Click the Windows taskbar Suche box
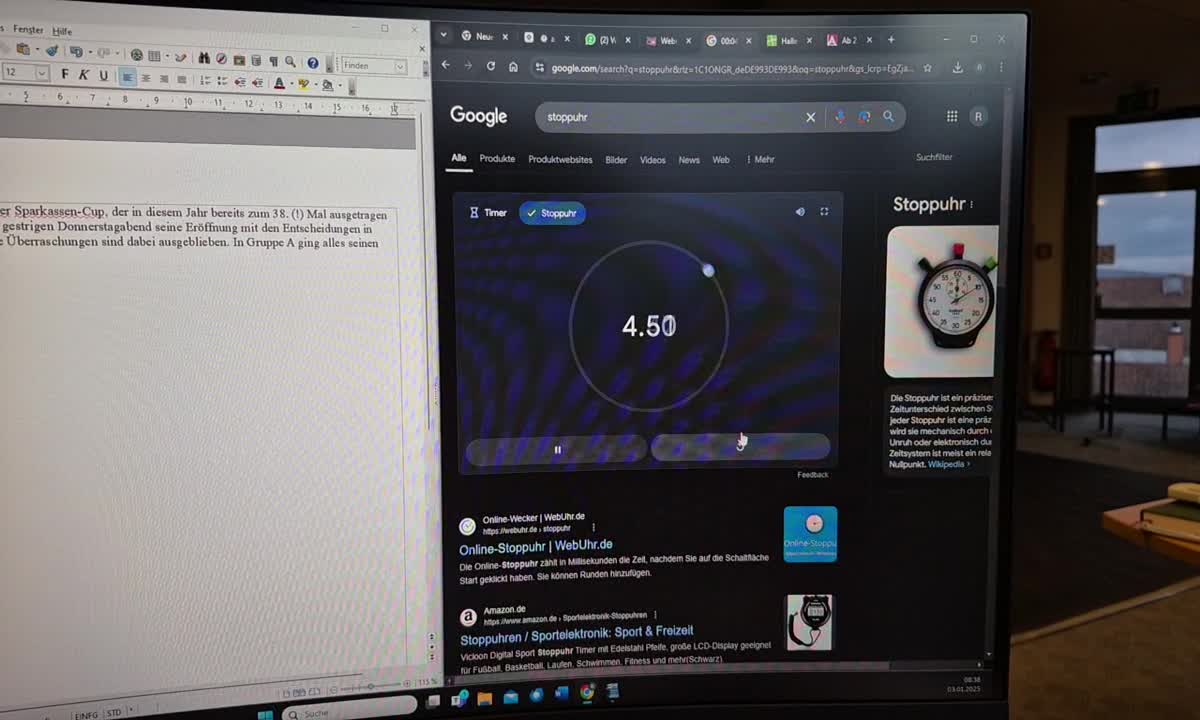 tap(349, 709)
